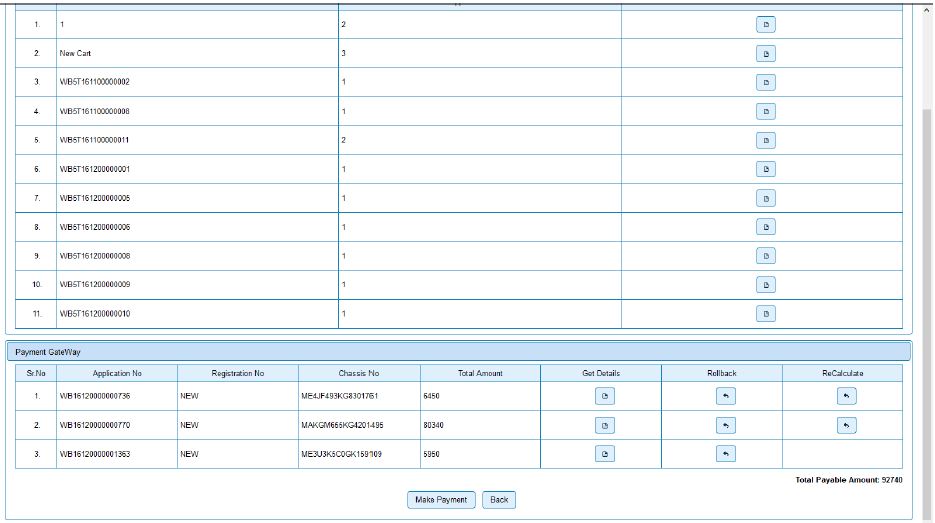Rollback application WB16120000000770
Viewport: 935px width, 523px height.
coord(726,425)
